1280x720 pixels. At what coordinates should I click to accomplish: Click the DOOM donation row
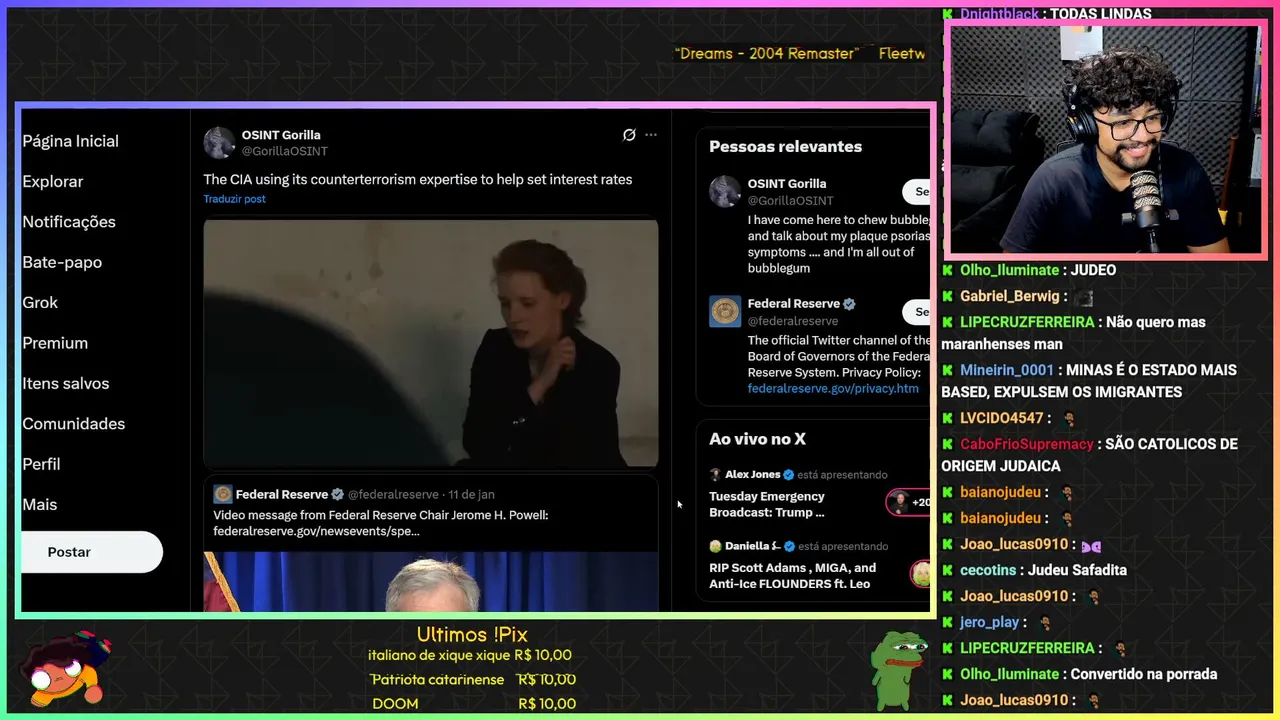(472, 704)
